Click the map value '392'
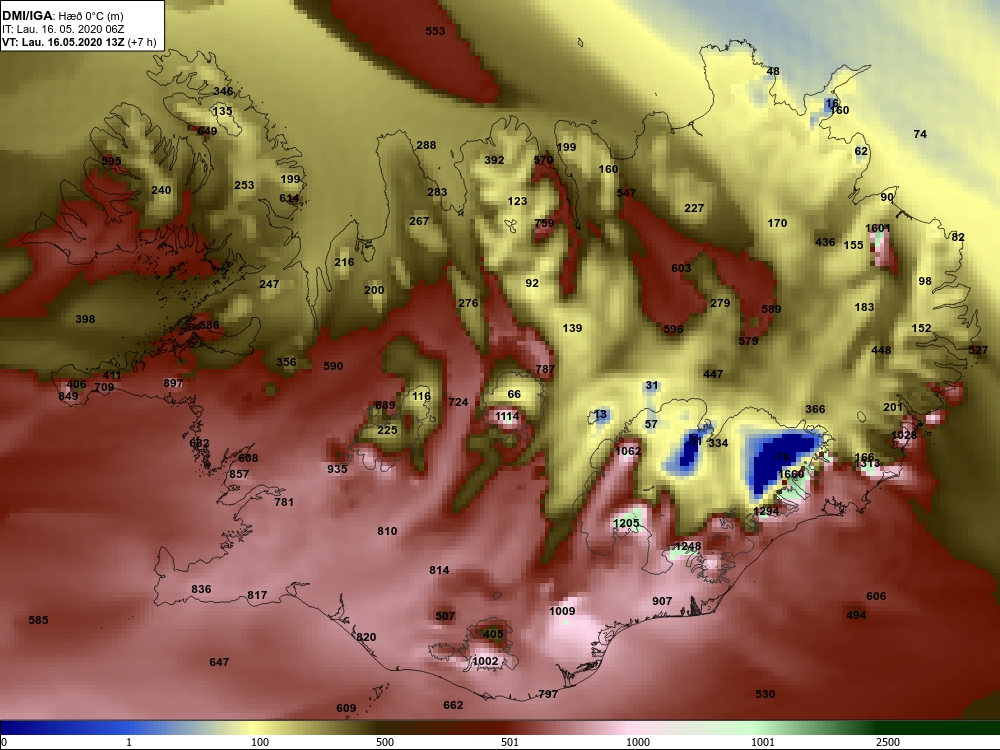The height and width of the screenshot is (750, 1000). (x=494, y=160)
